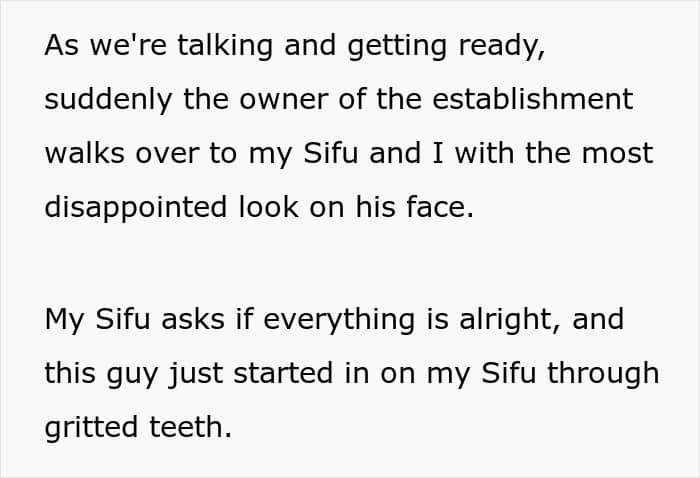The image size is (700, 478).
Task: Click the word "look"
Action: tap(269, 207)
